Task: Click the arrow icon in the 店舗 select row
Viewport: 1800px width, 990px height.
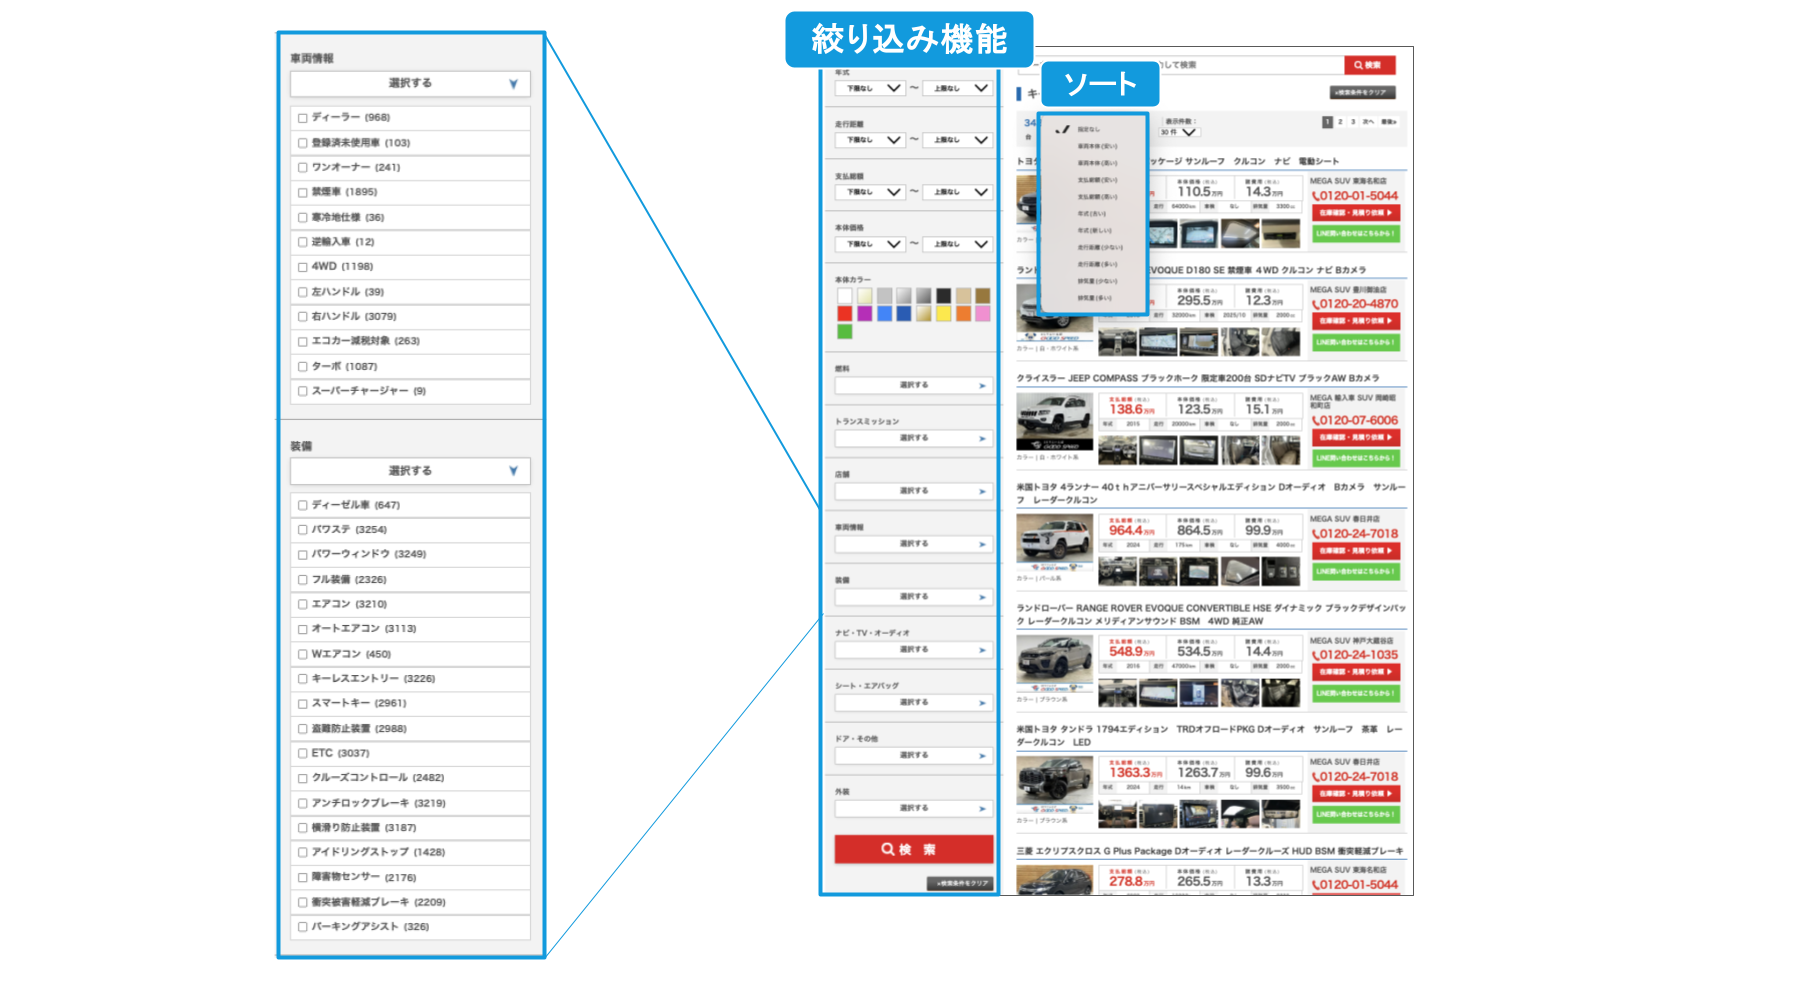Action: tap(982, 491)
